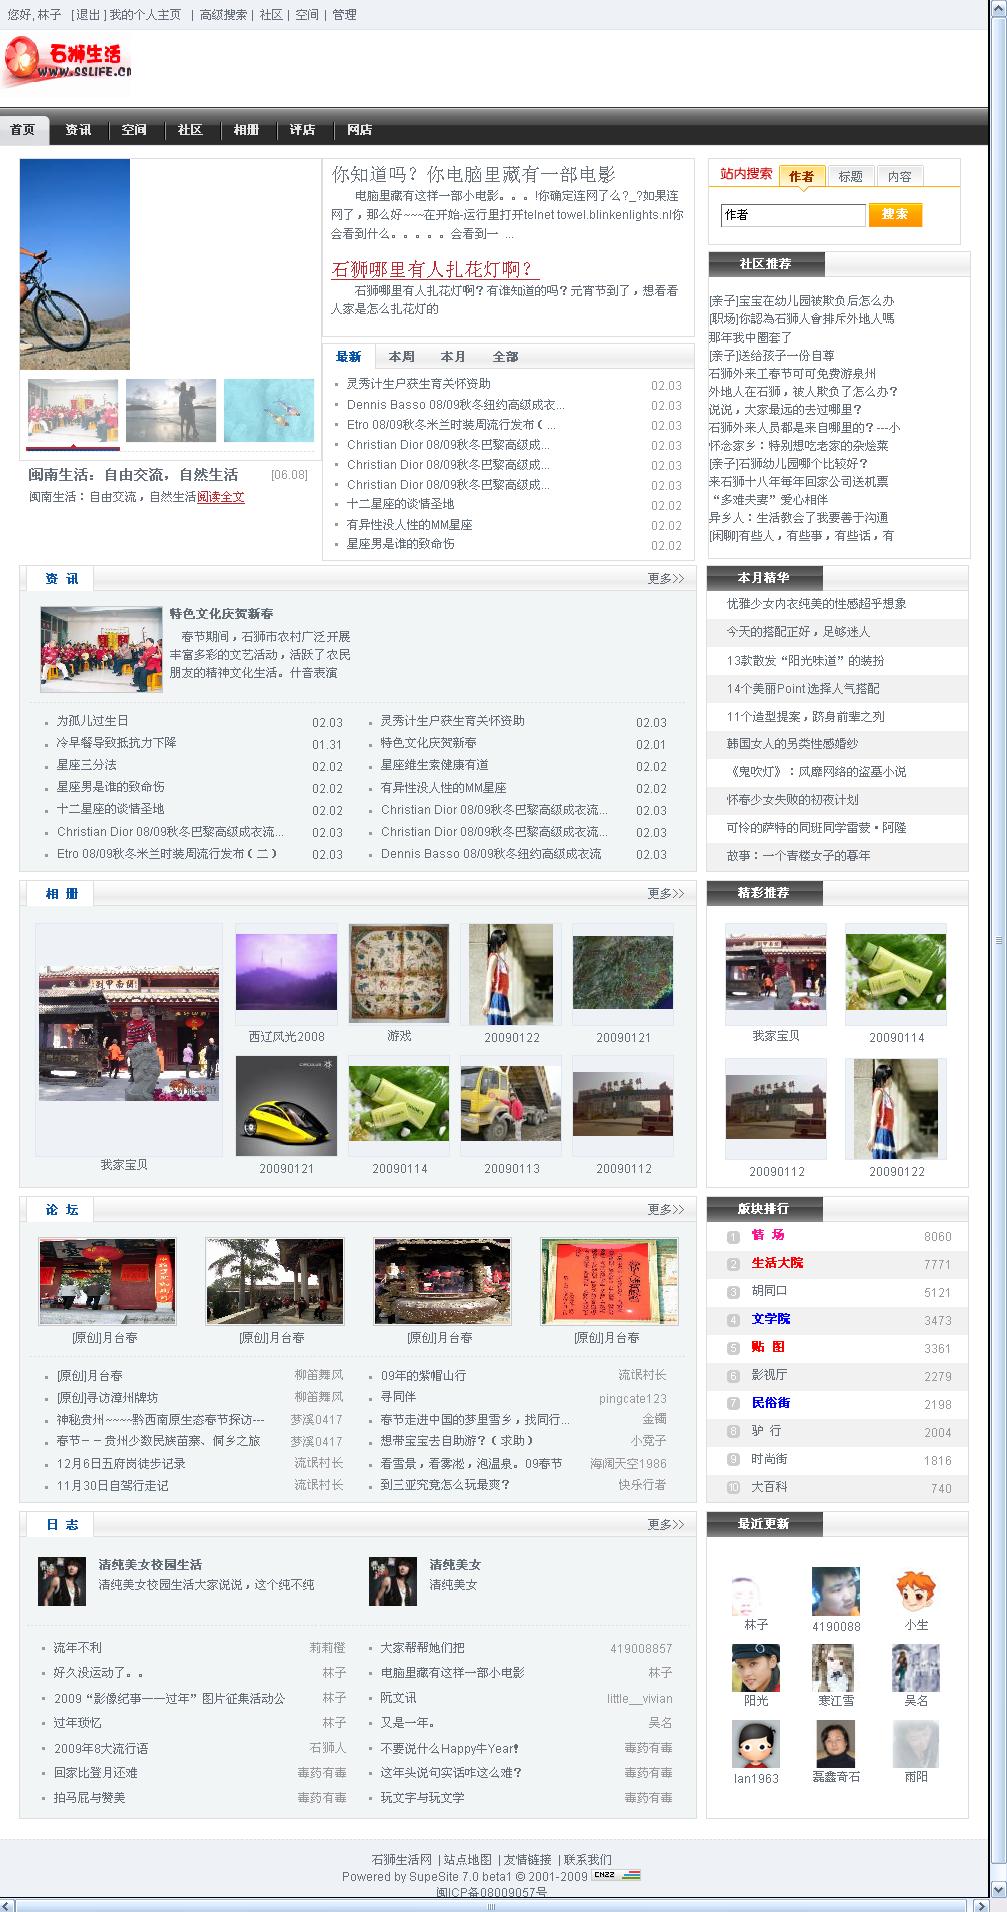Open 西辽风光2008 album thumbnail

pos(287,973)
